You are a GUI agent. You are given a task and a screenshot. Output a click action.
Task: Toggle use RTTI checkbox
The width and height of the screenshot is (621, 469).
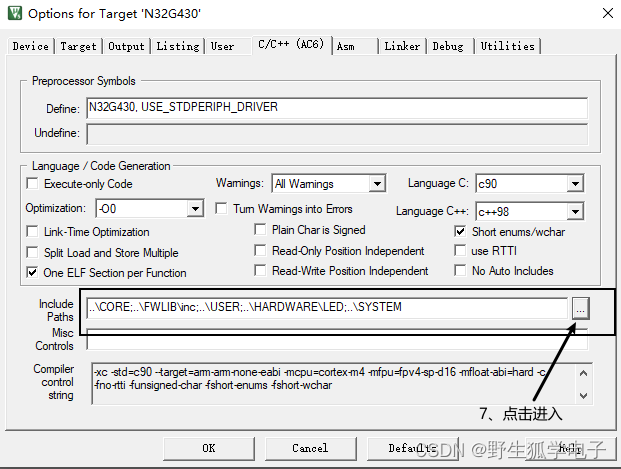tap(460, 250)
